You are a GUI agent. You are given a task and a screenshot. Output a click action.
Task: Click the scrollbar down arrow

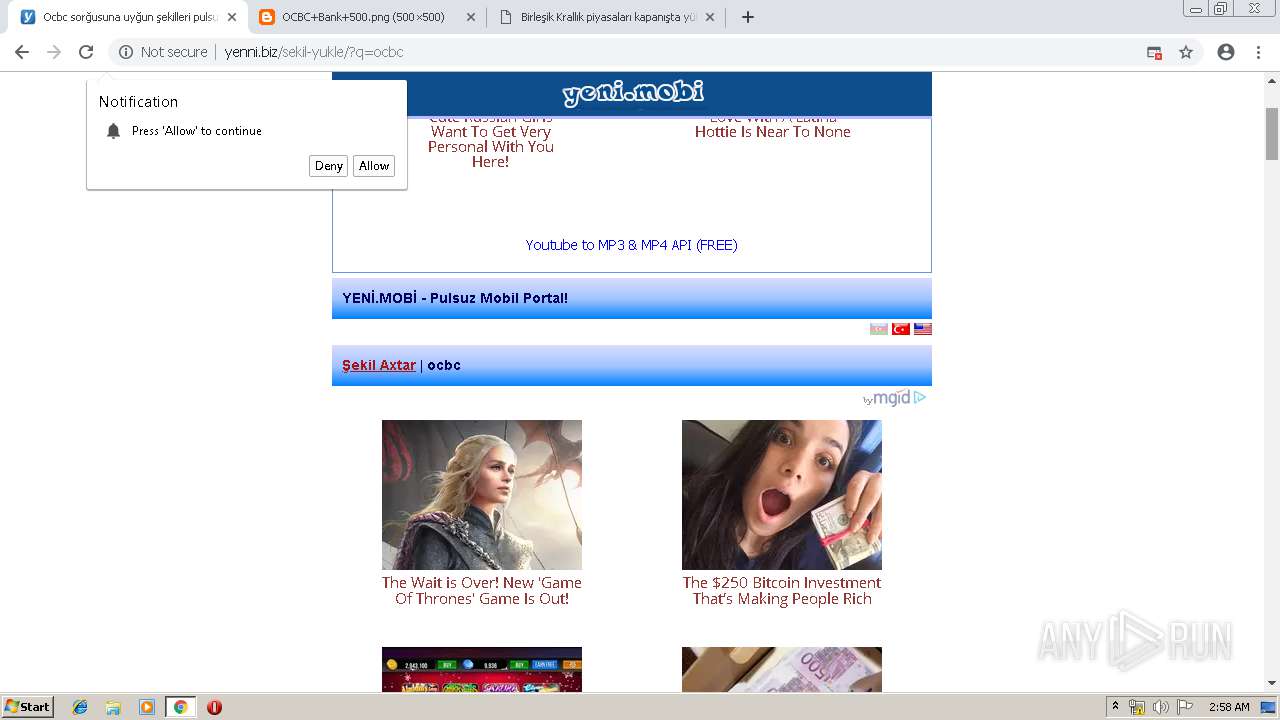(1272, 684)
